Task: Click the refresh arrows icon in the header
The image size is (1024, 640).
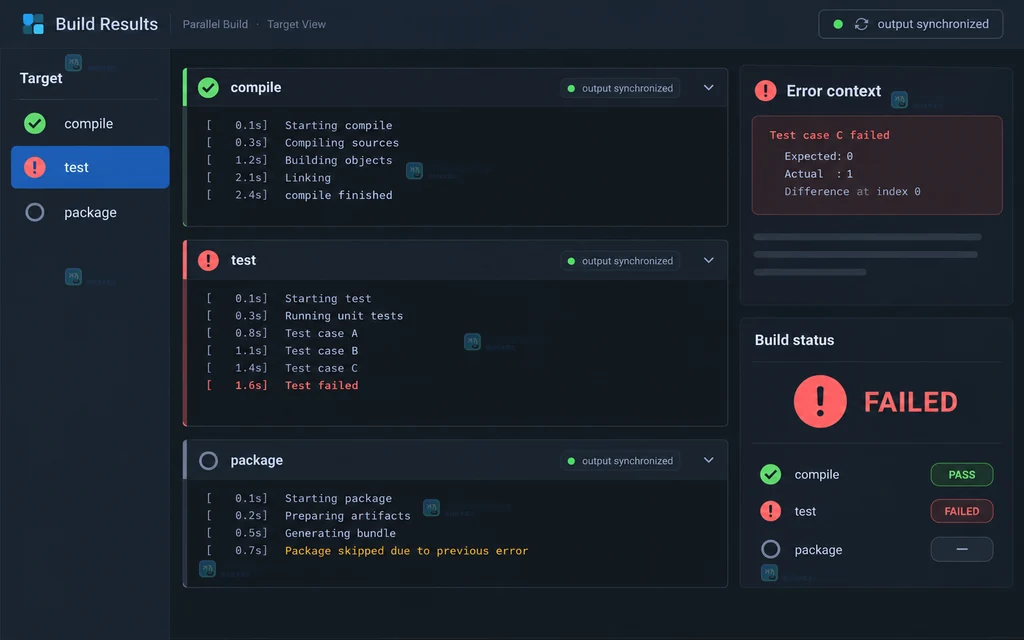Action: [861, 24]
